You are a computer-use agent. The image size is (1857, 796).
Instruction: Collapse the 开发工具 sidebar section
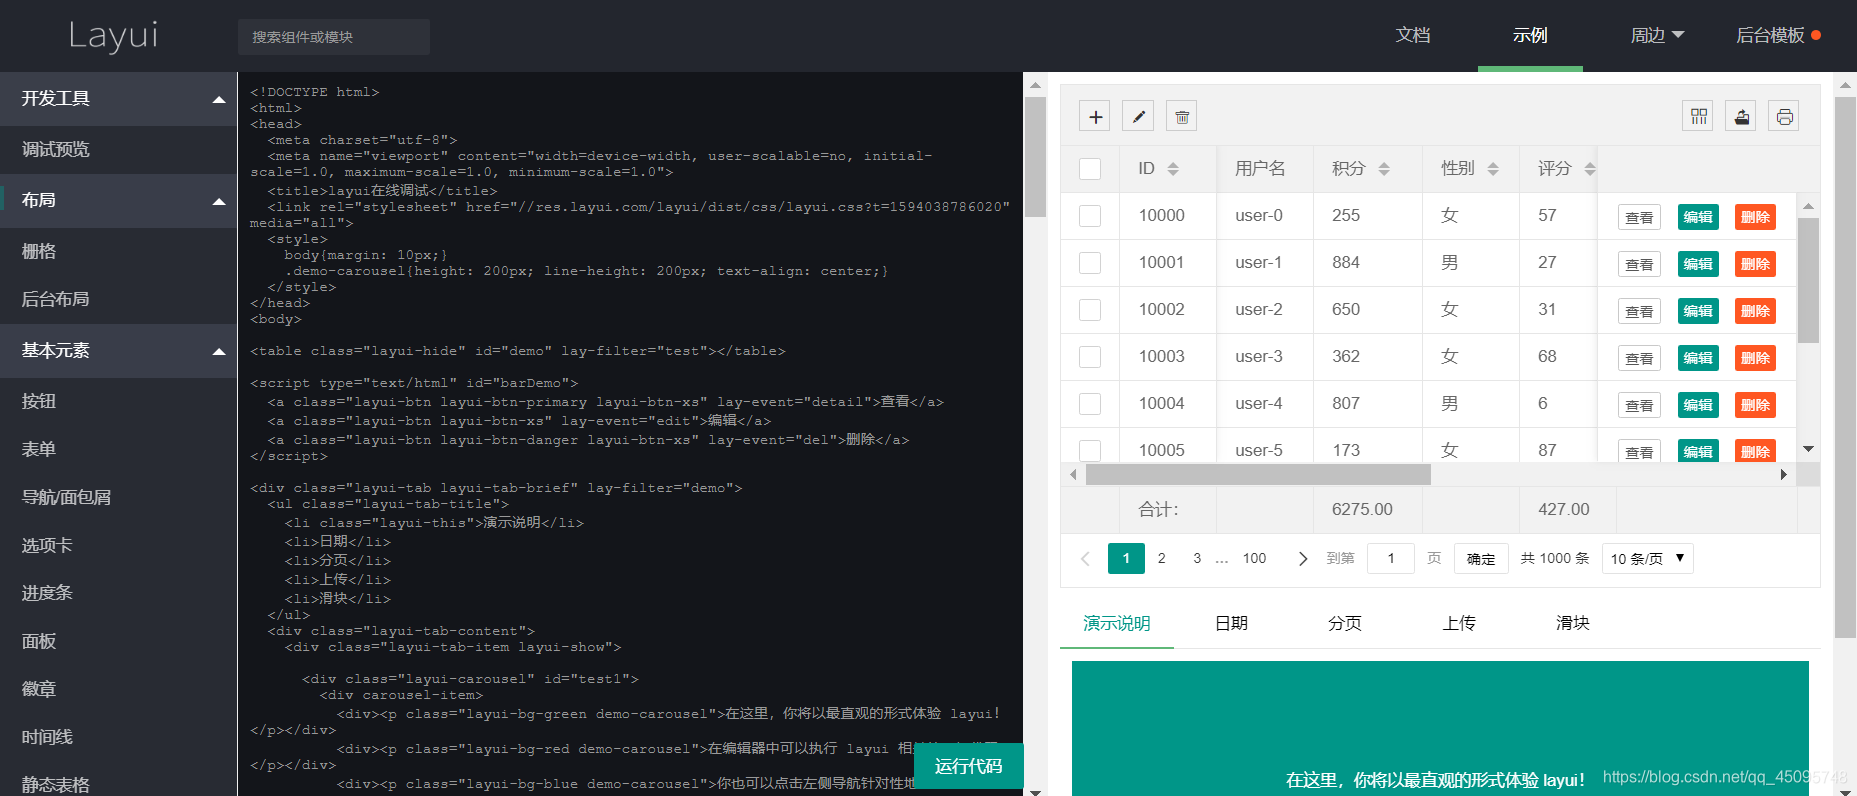point(118,98)
